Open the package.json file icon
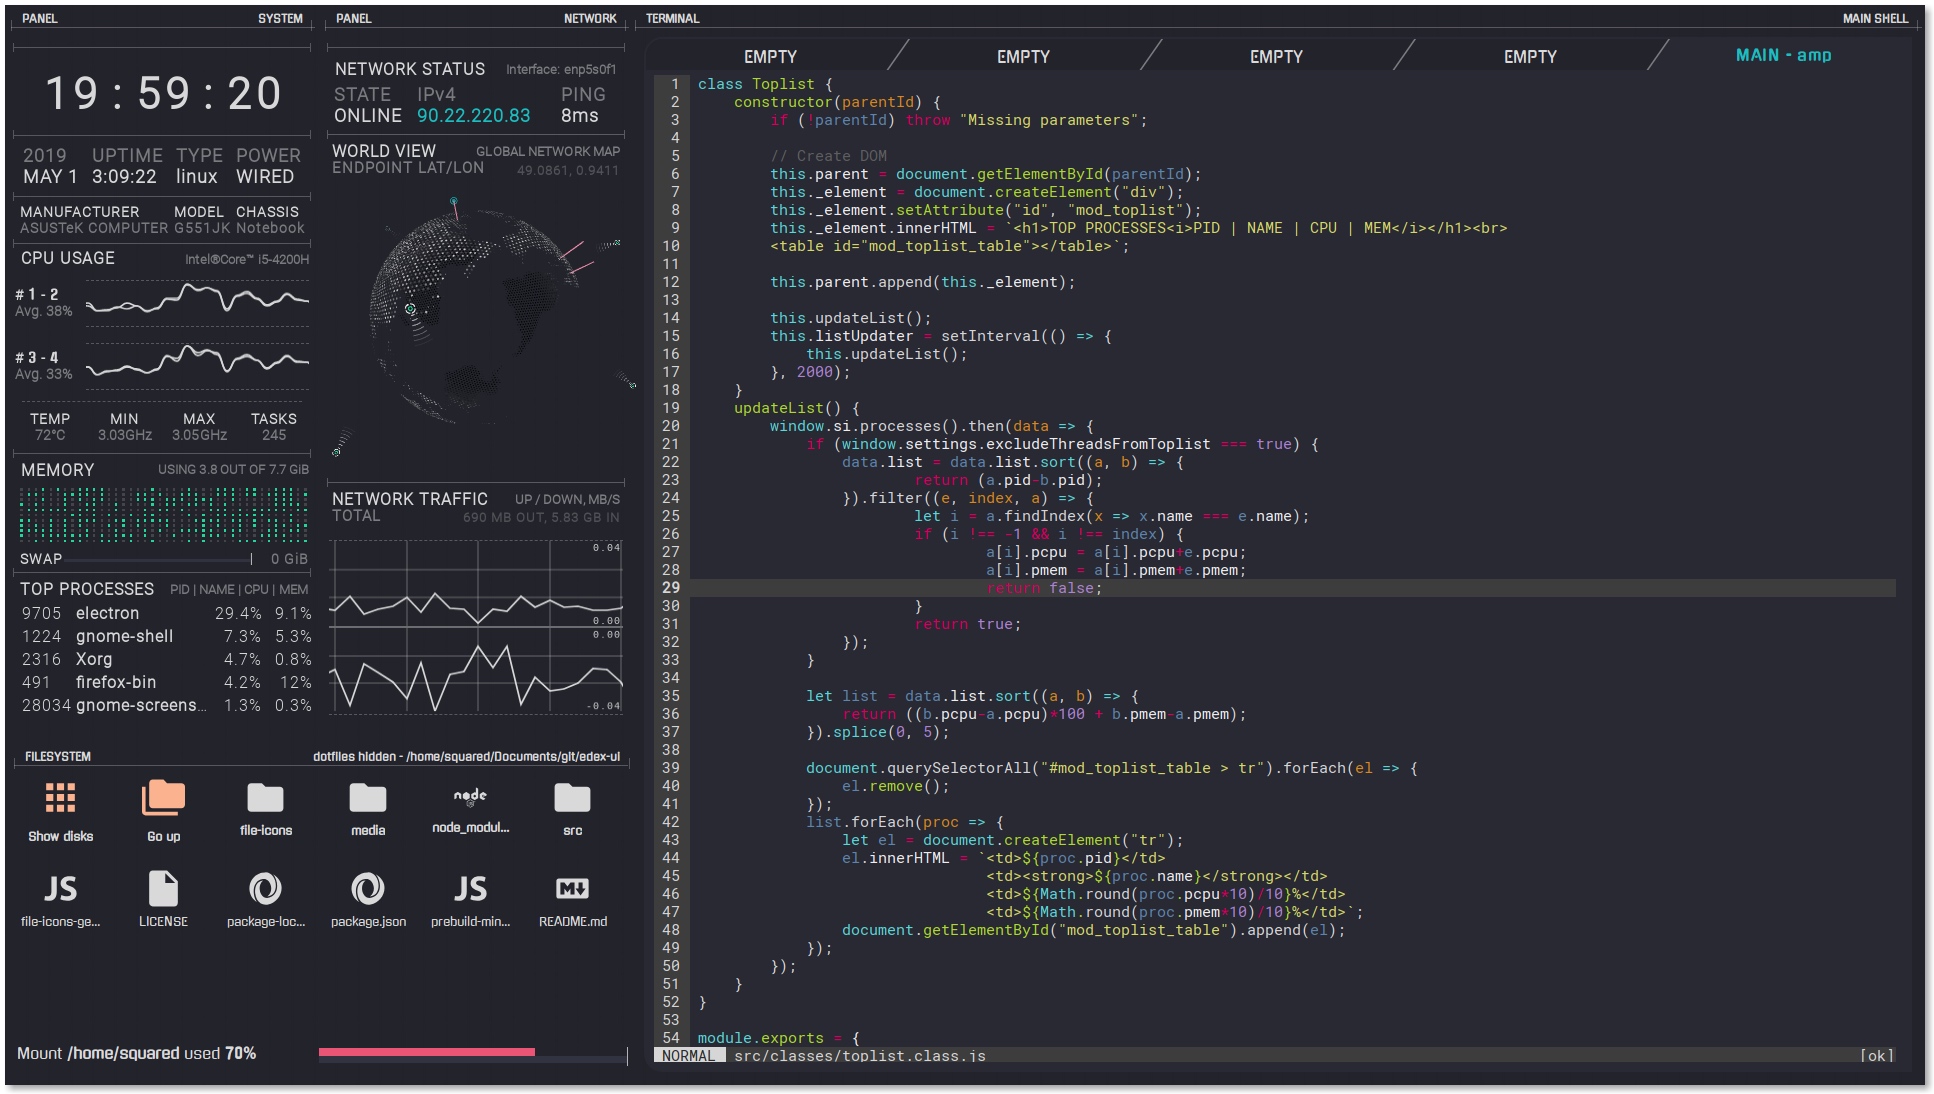 367,889
